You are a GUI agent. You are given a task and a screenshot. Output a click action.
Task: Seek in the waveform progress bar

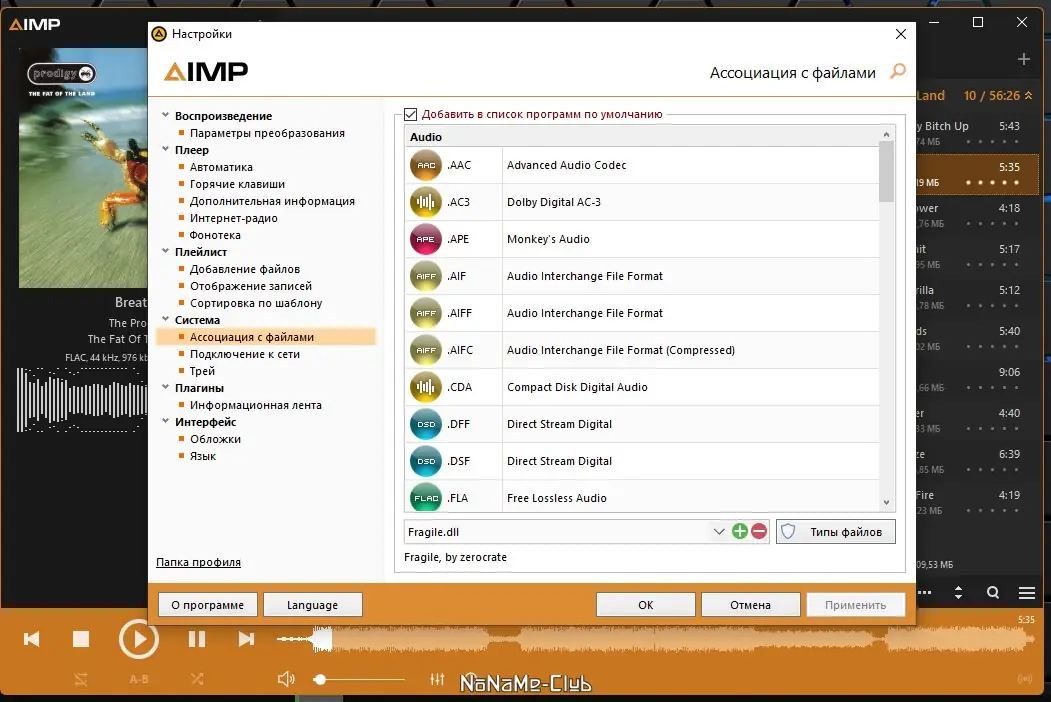(x=654, y=640)
